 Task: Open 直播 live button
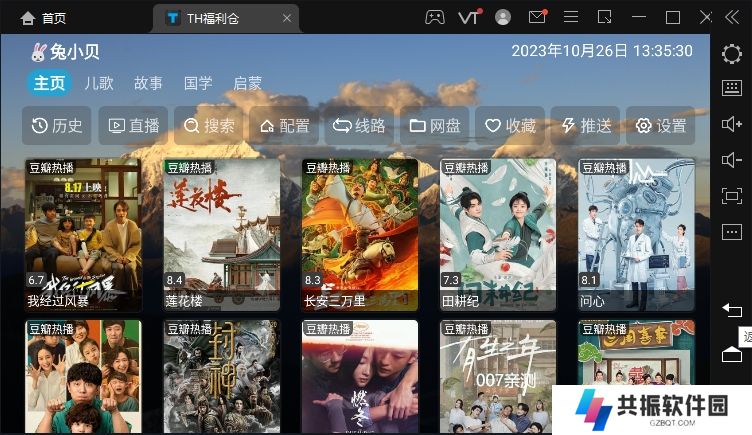point(133,126)
